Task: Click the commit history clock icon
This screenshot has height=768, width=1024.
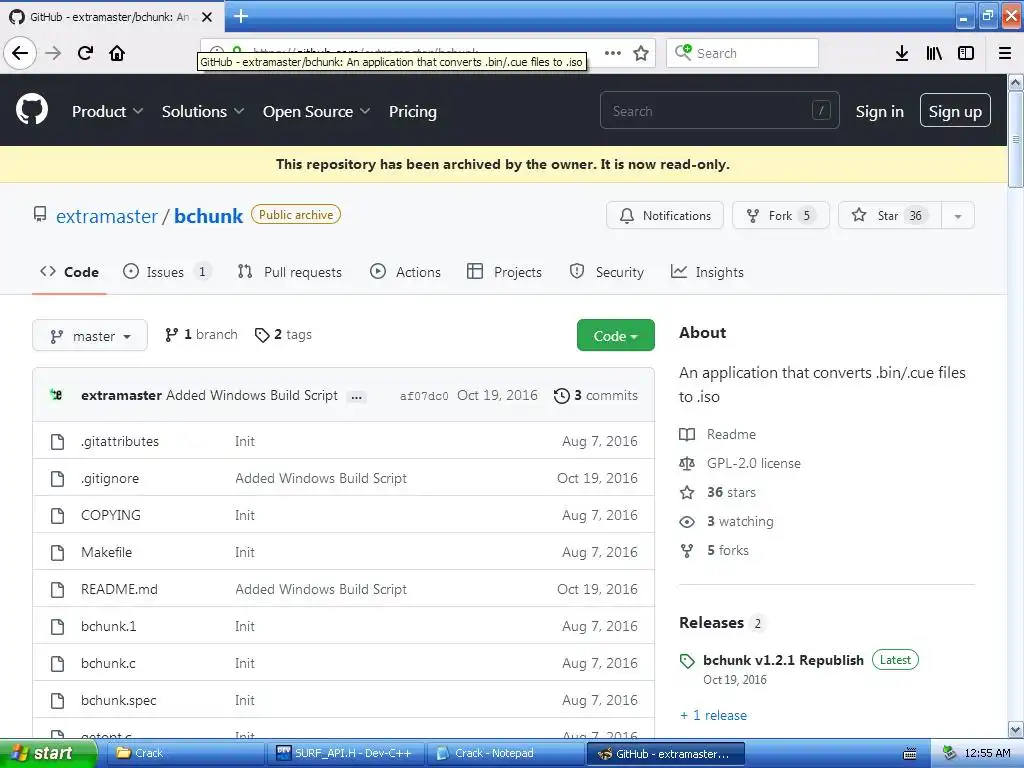Action: pyautogui.click(x=562, y=396)
